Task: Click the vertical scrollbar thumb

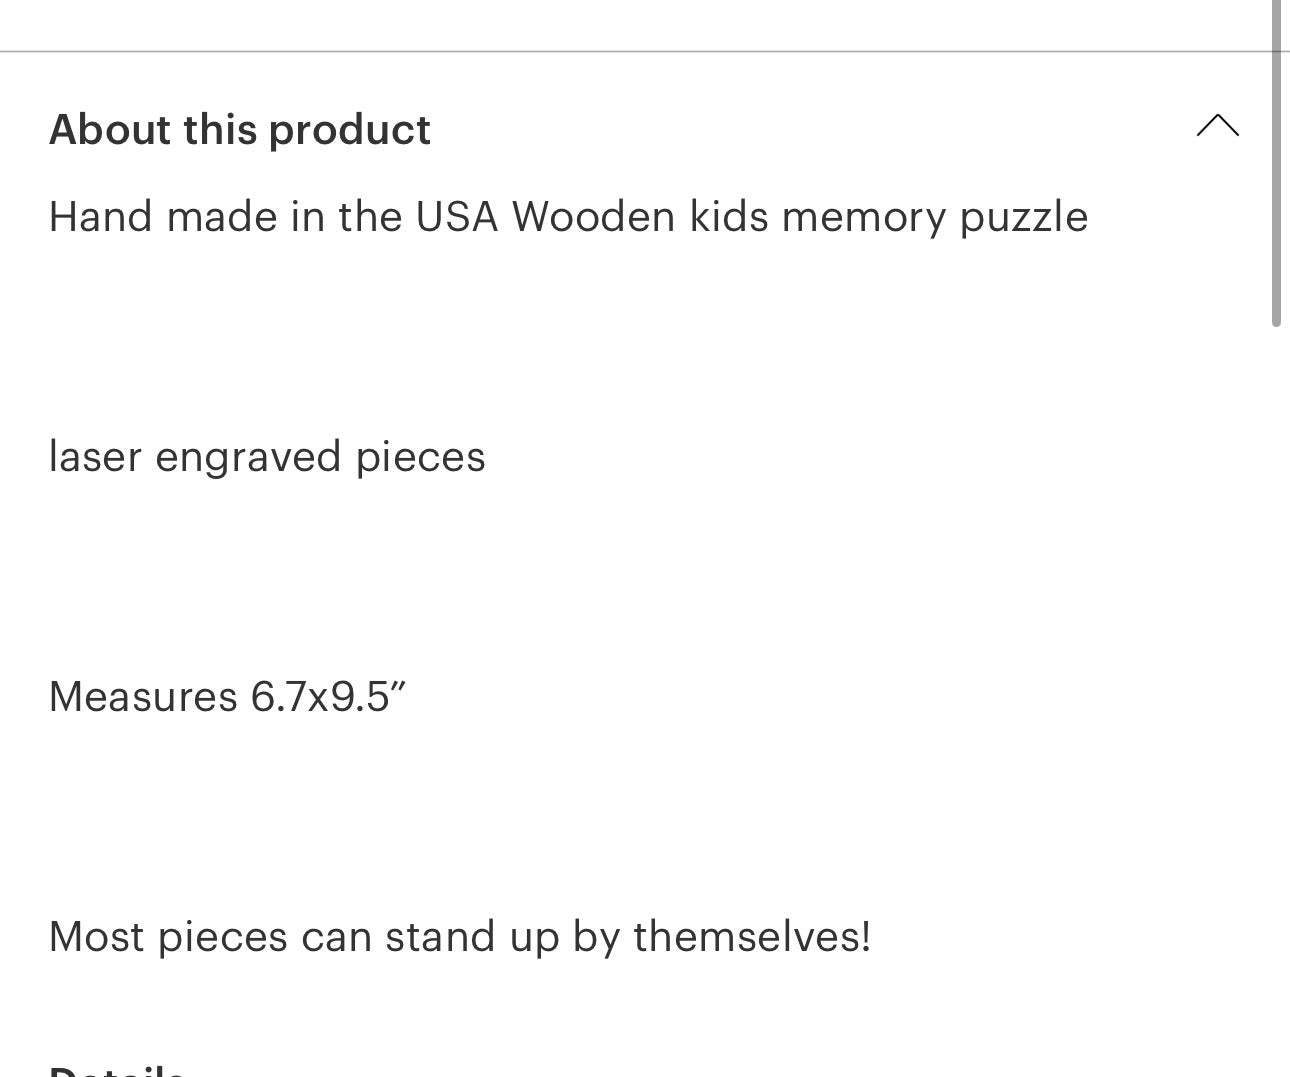Action: (1276, 165)
